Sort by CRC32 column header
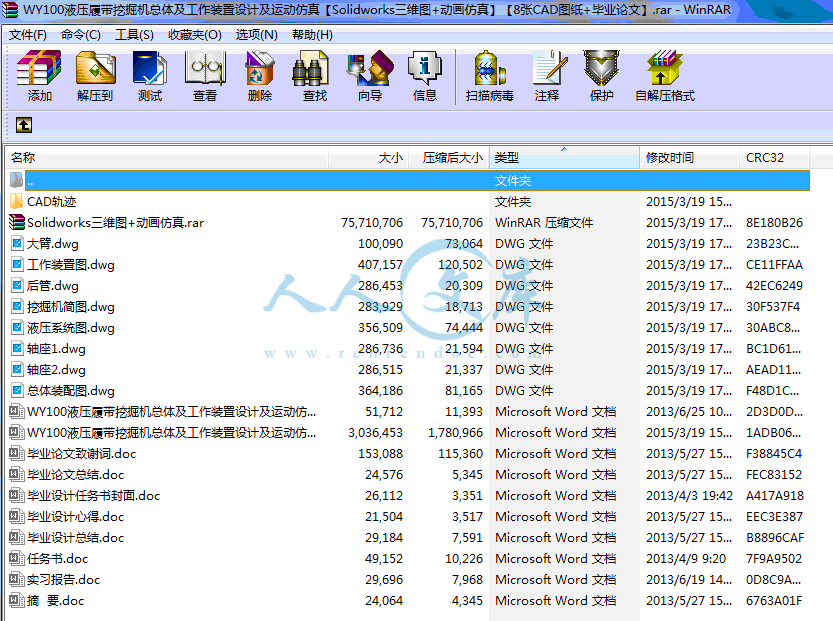The width and height of the screenshot is (833, 621). 775,158
